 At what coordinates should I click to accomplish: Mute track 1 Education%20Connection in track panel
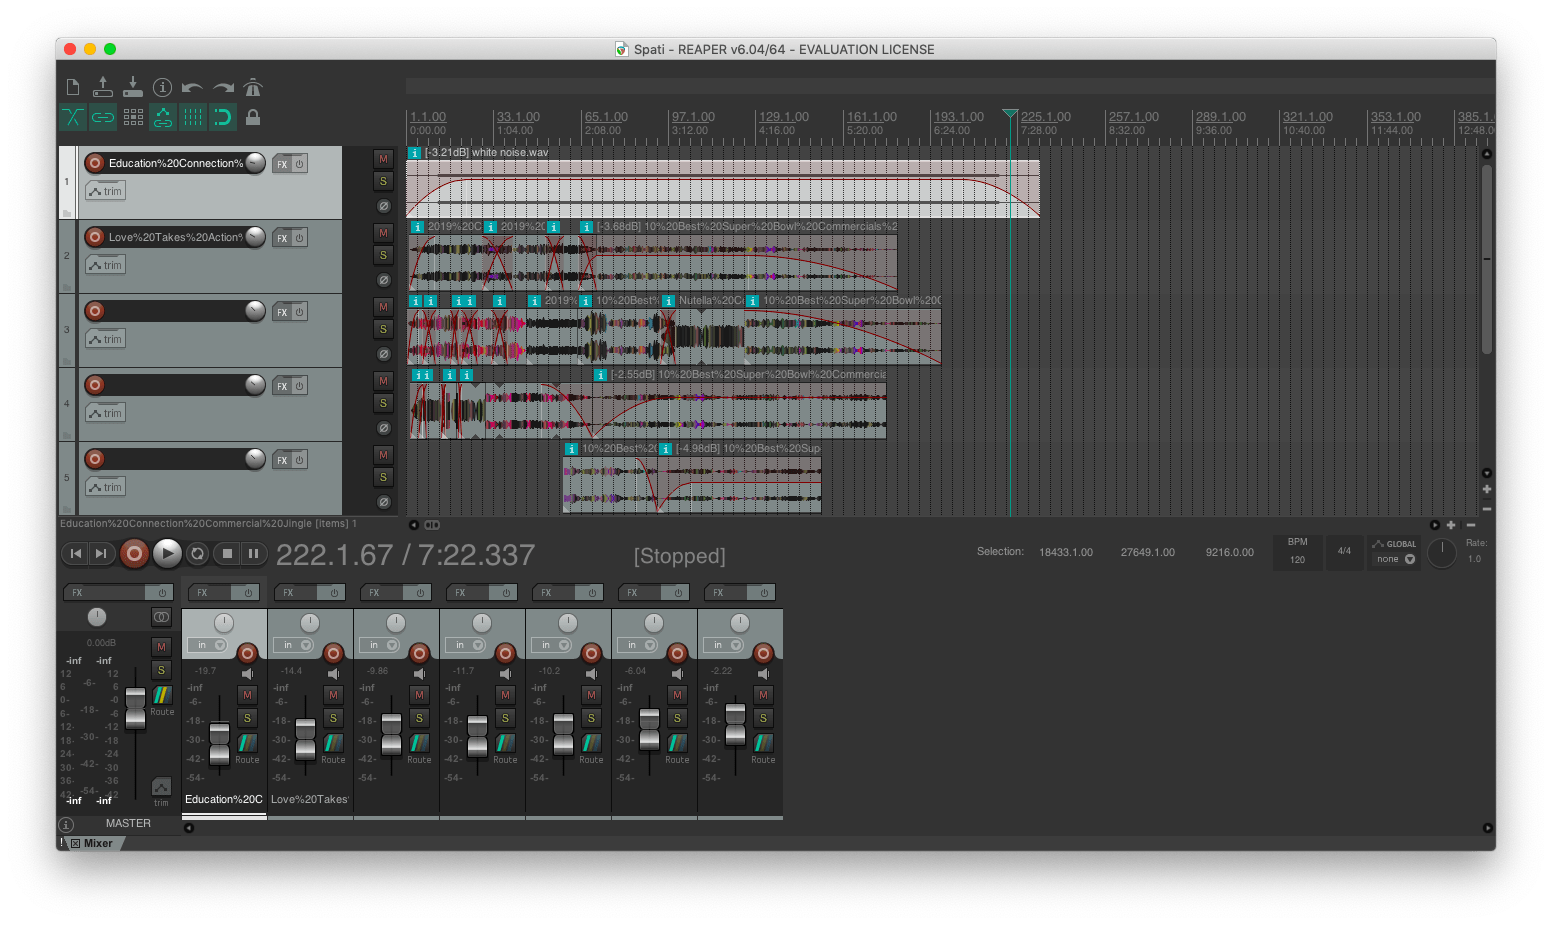pyautogui.click(x=383, y=159)
